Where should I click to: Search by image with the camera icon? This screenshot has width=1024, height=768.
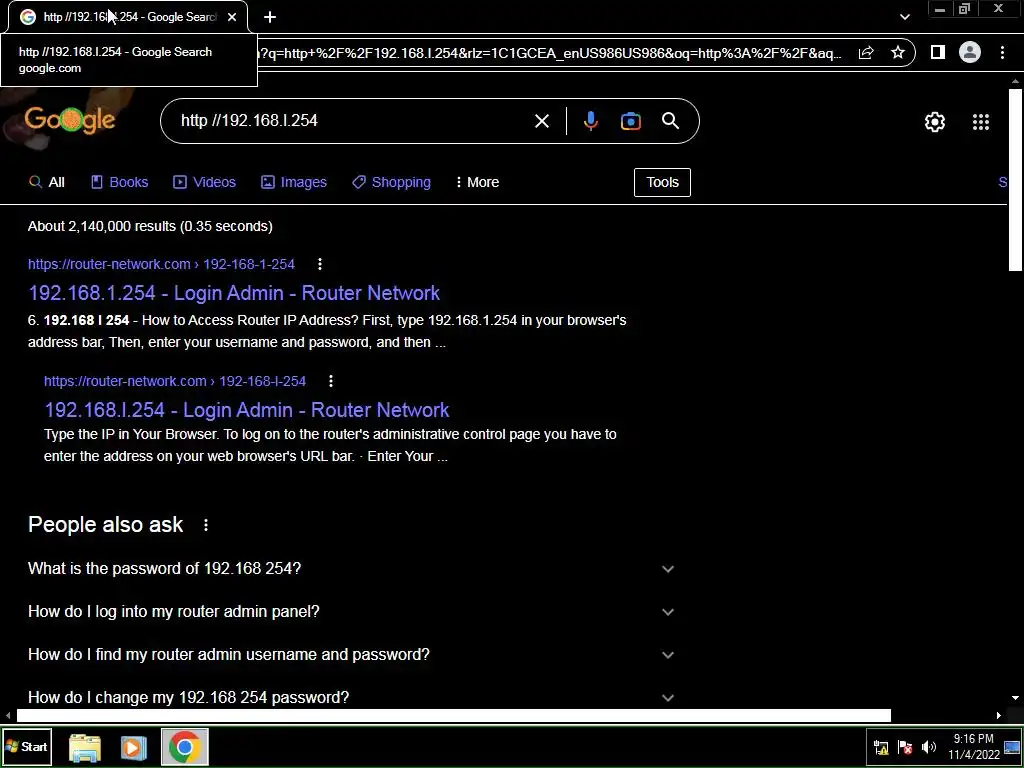click(x=630, y=121)
